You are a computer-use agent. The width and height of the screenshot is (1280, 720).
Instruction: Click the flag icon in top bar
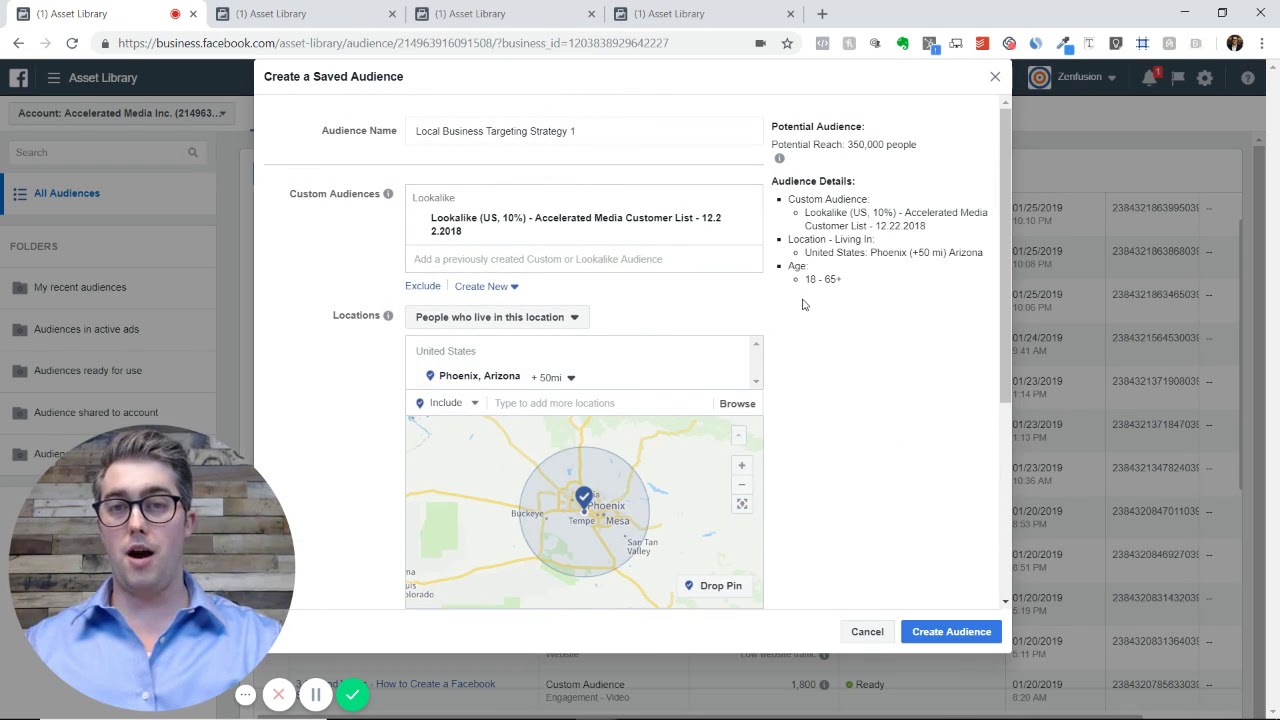[1178, 78]
